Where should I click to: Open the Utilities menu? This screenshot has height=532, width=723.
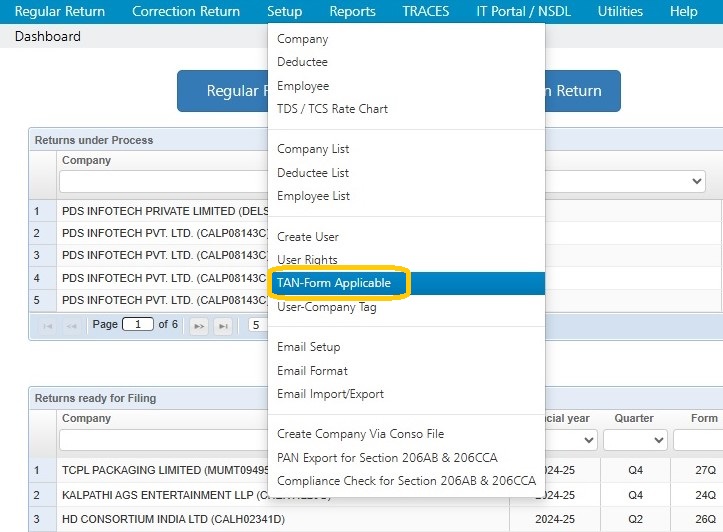[x=620, y=12]
